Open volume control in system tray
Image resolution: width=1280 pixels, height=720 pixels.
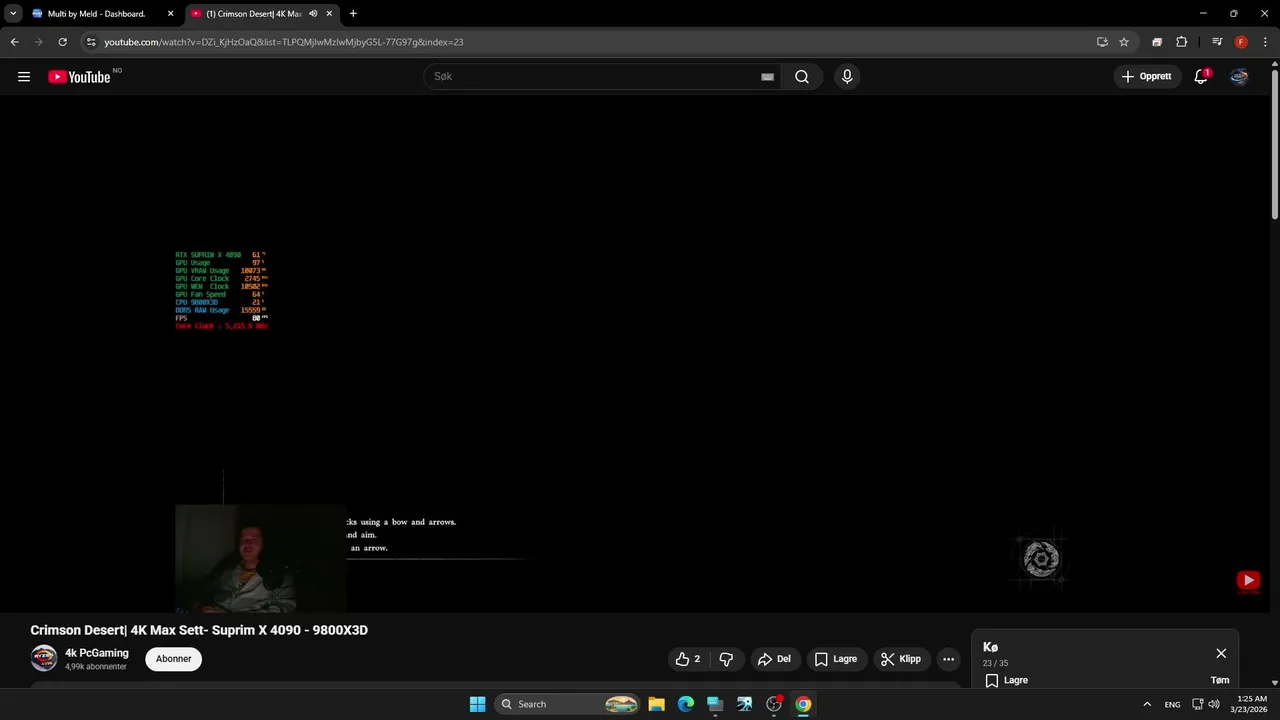tap(1214, 704)
